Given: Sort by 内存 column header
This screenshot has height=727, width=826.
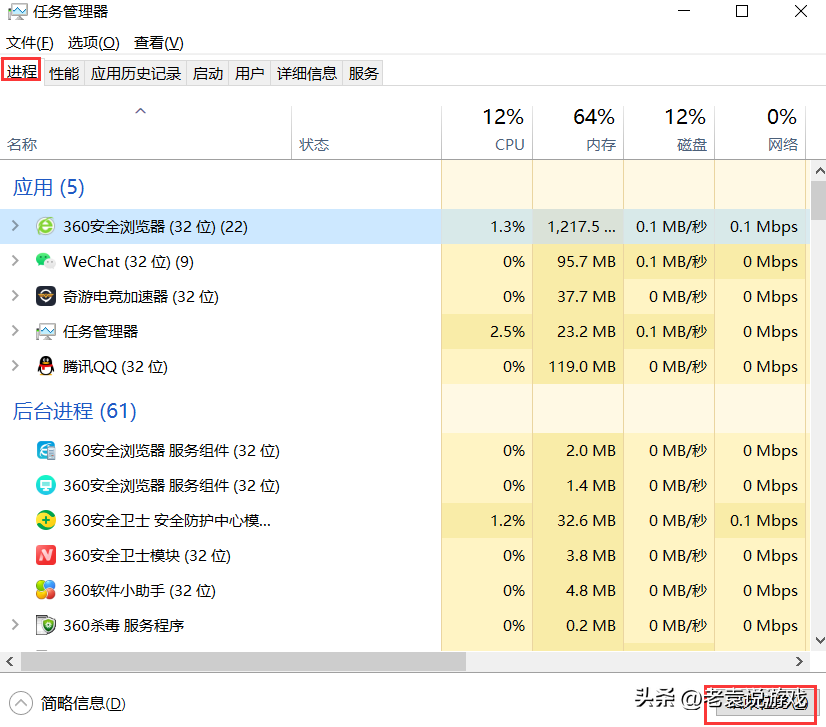Looking at the screenshot, I should 578,131.
